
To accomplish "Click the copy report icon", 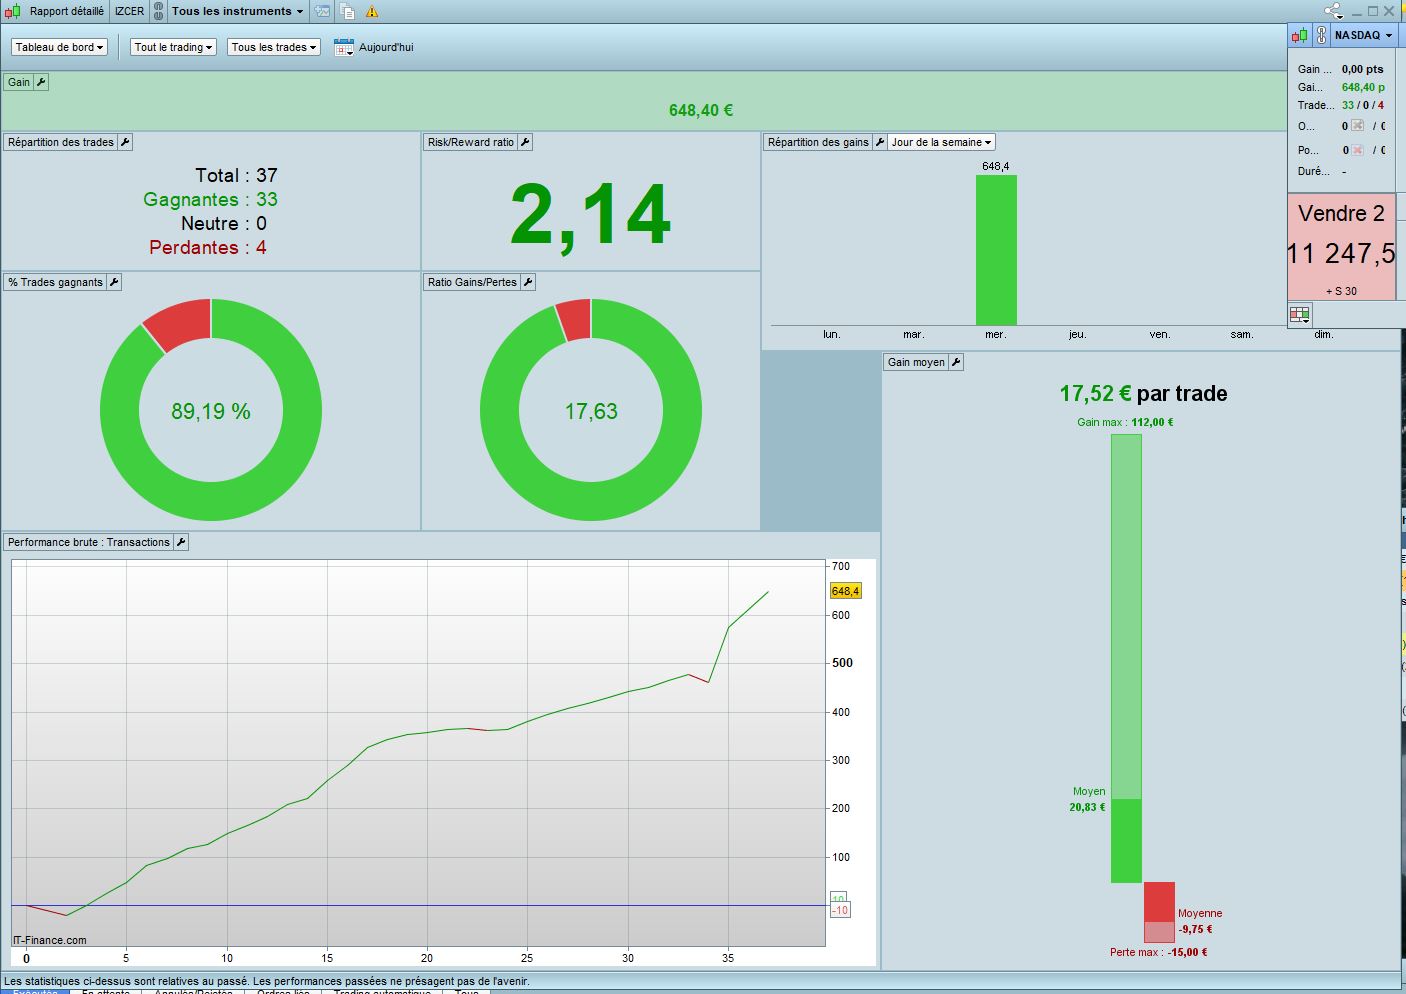I will tap(347, 12).
